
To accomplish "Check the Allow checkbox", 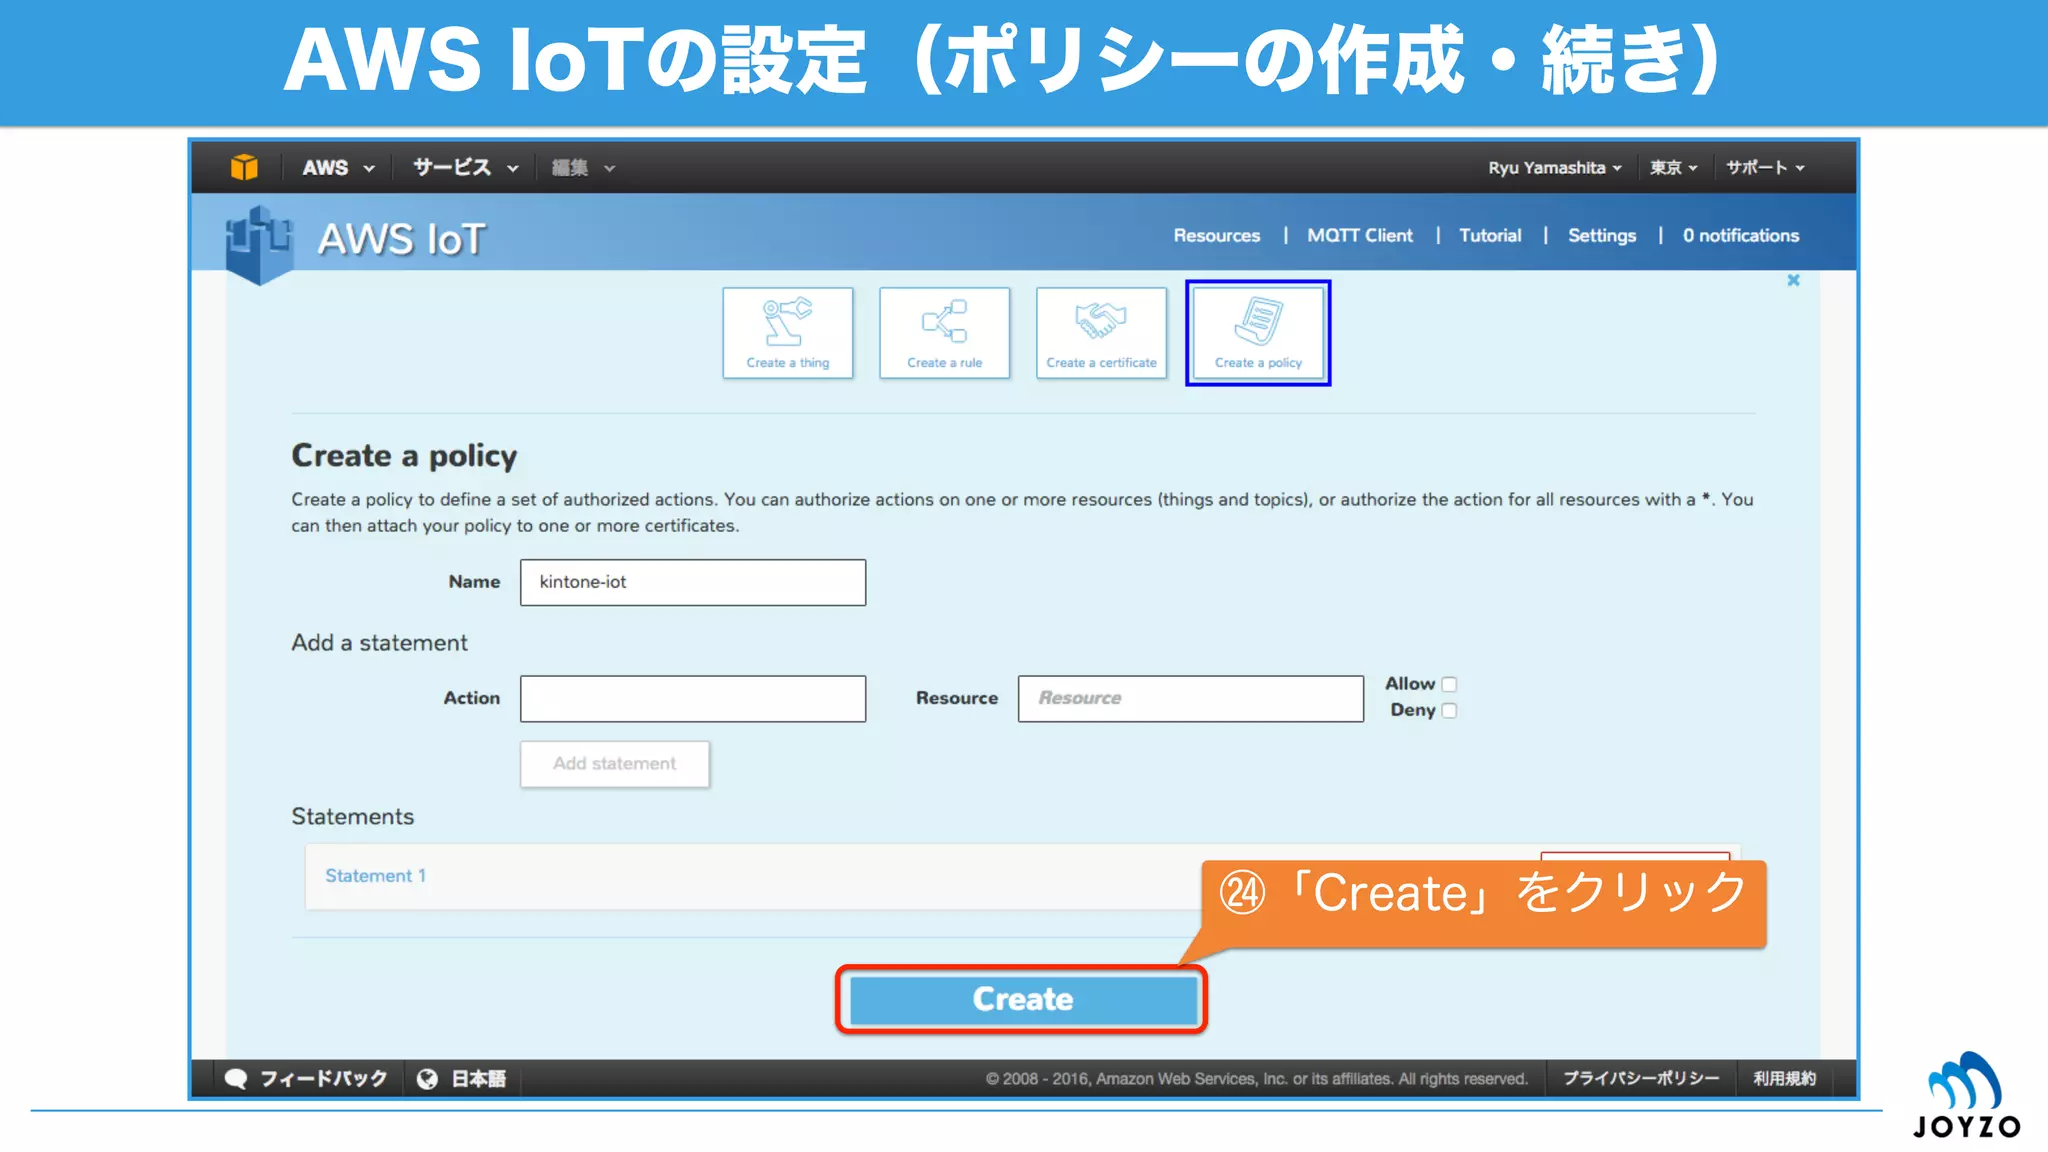I will [x=1449, y=684].
